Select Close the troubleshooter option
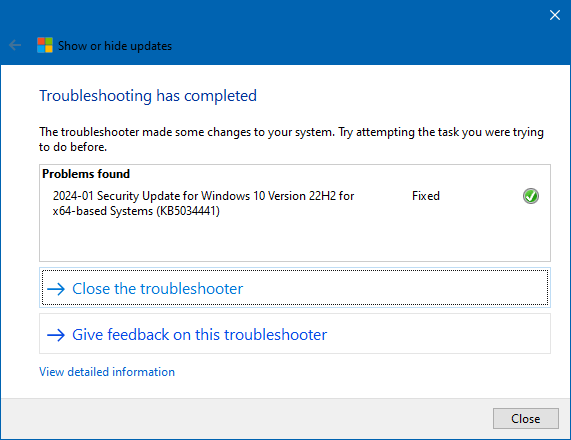Image resolution: width=571 pixels, height=440 pixels. [x=295, y=288]
